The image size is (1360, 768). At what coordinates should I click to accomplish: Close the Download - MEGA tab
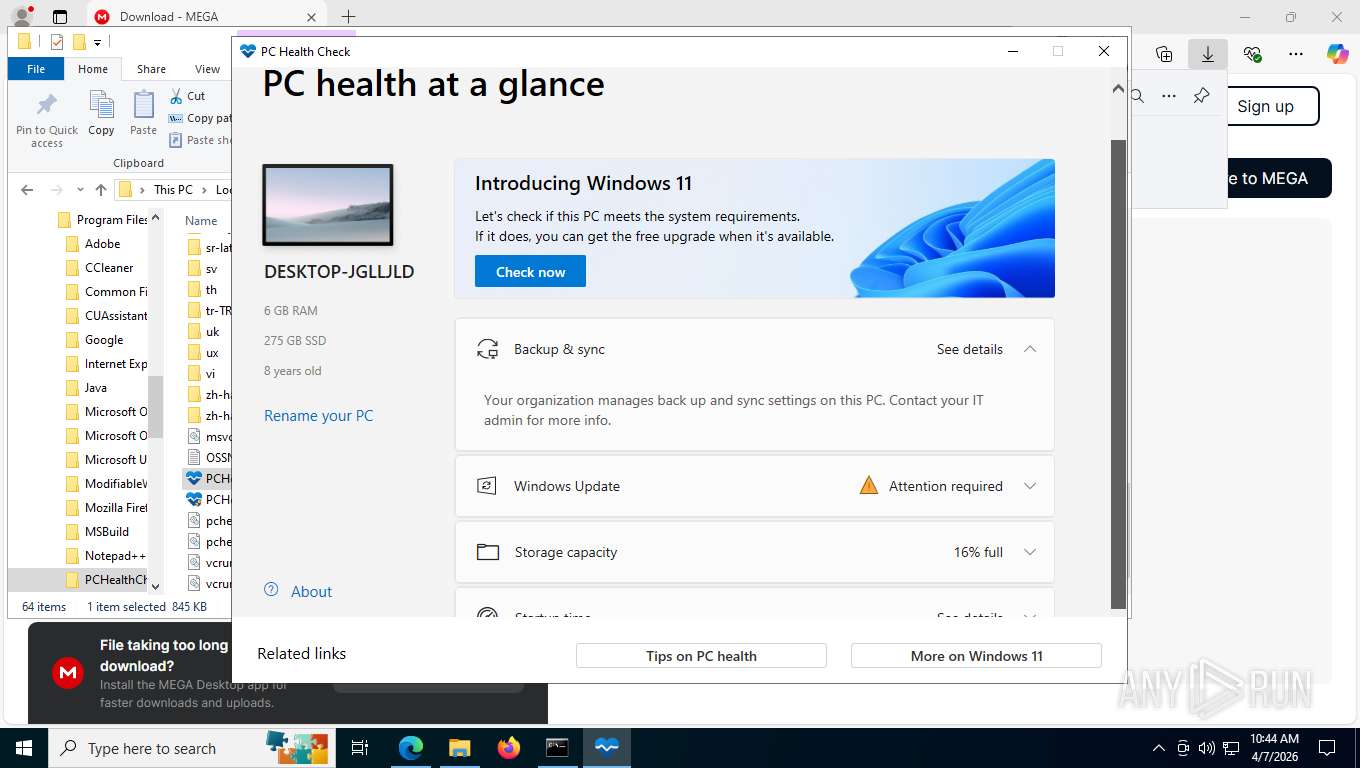311,17
